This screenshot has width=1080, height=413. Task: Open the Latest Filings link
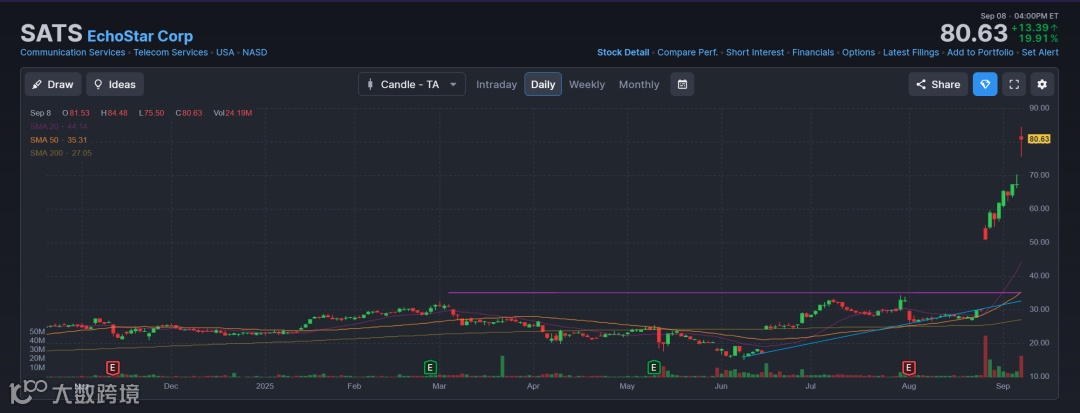click(x=911, y=52)
